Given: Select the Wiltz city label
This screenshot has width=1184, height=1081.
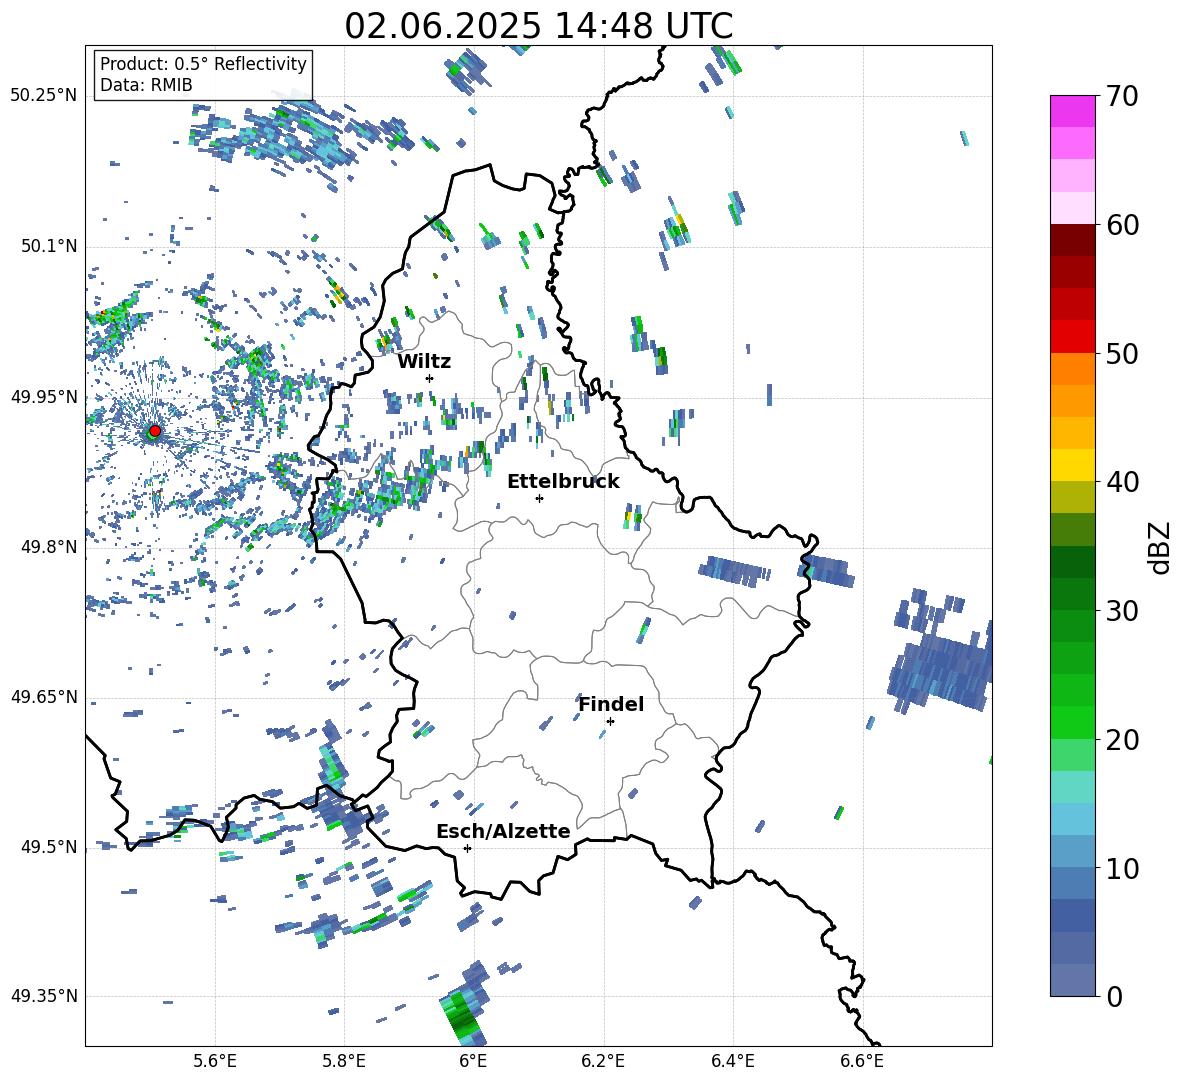Looking at the screenshot, I should click(424, 362).
